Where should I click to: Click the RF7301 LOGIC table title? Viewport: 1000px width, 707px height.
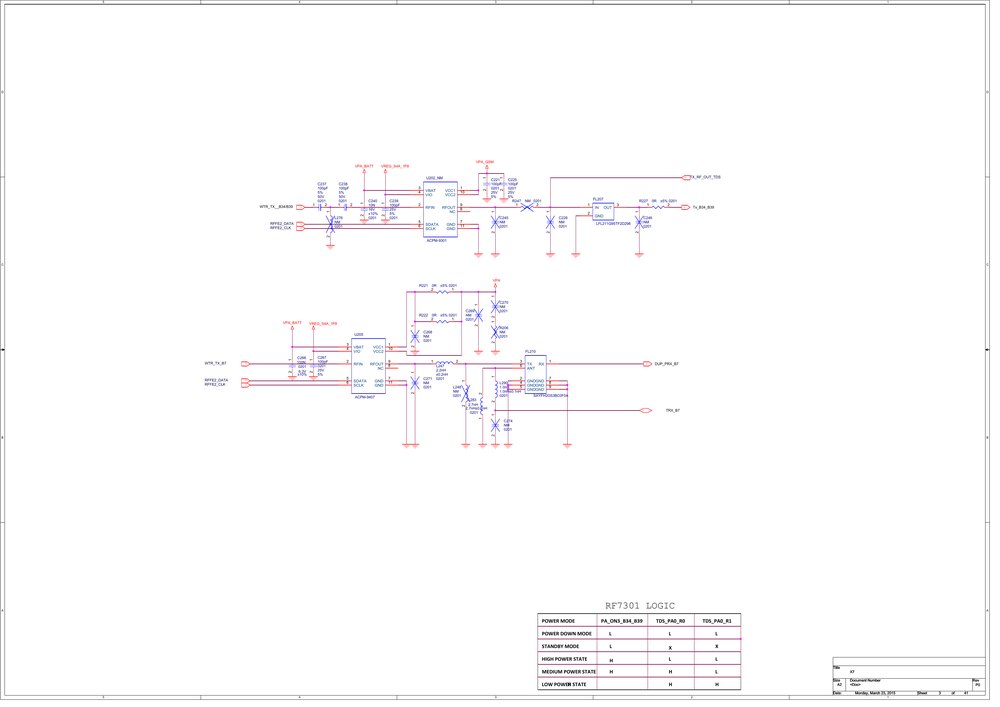click(x=640, y=606)
